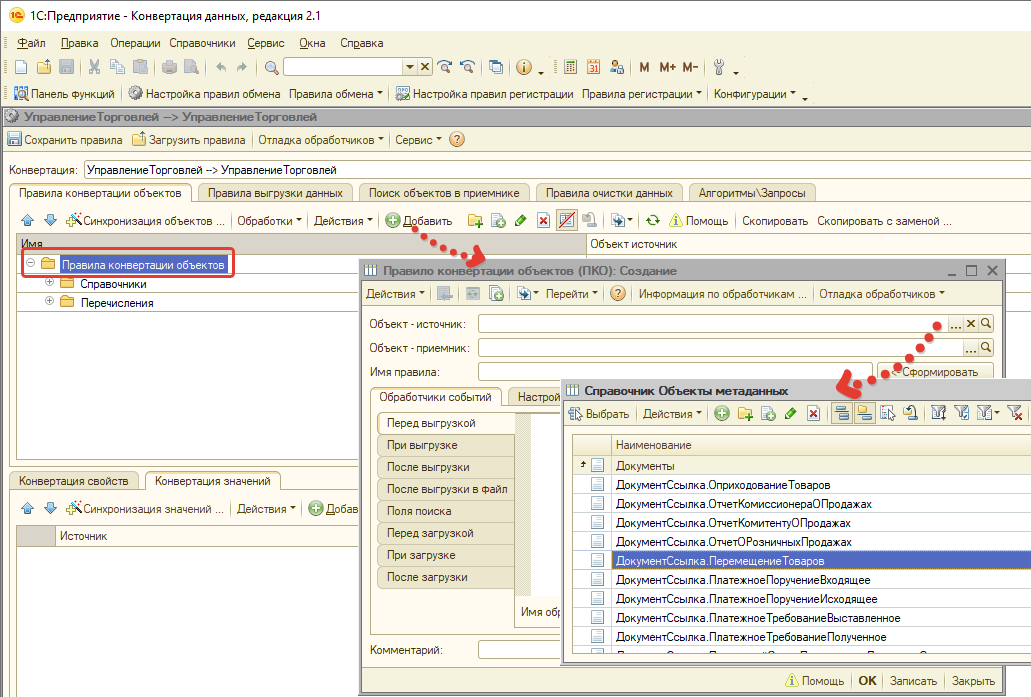The image size is (1031, 697).
Task: Click Панель функций toolbar button
Action: pyautogui.click(x=64, y=94)
